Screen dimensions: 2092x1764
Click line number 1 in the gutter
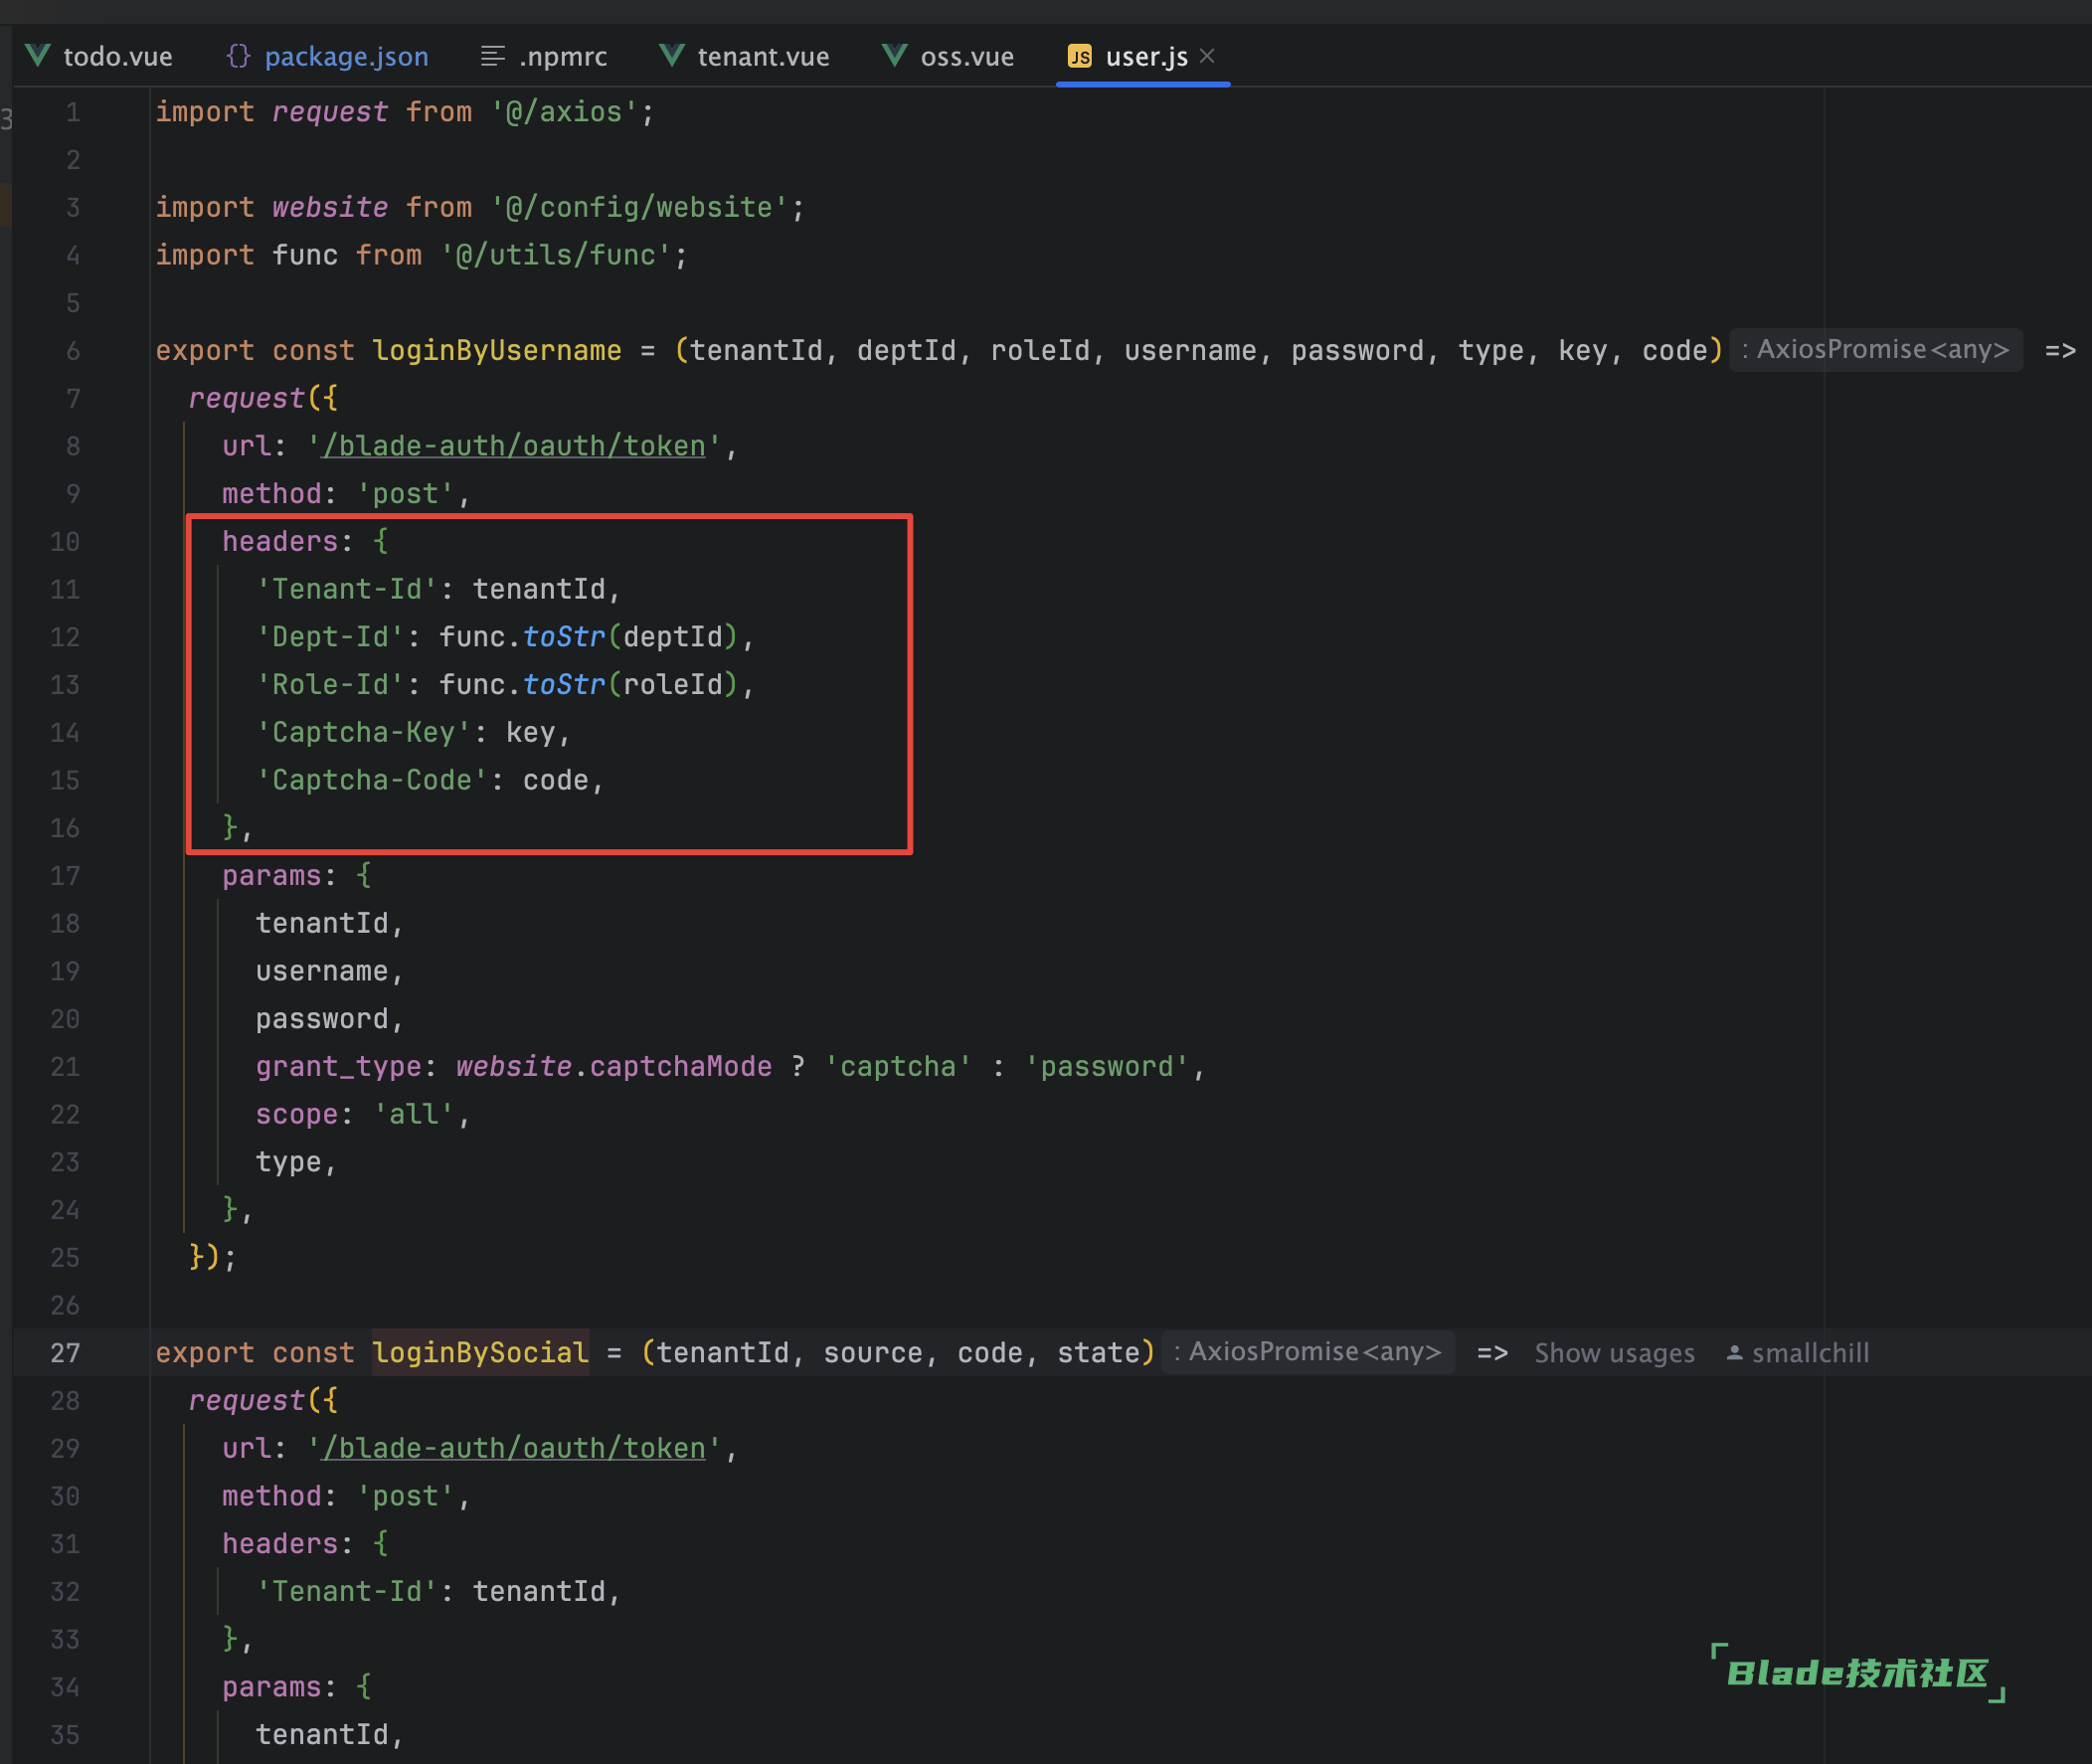pos(73,112)
